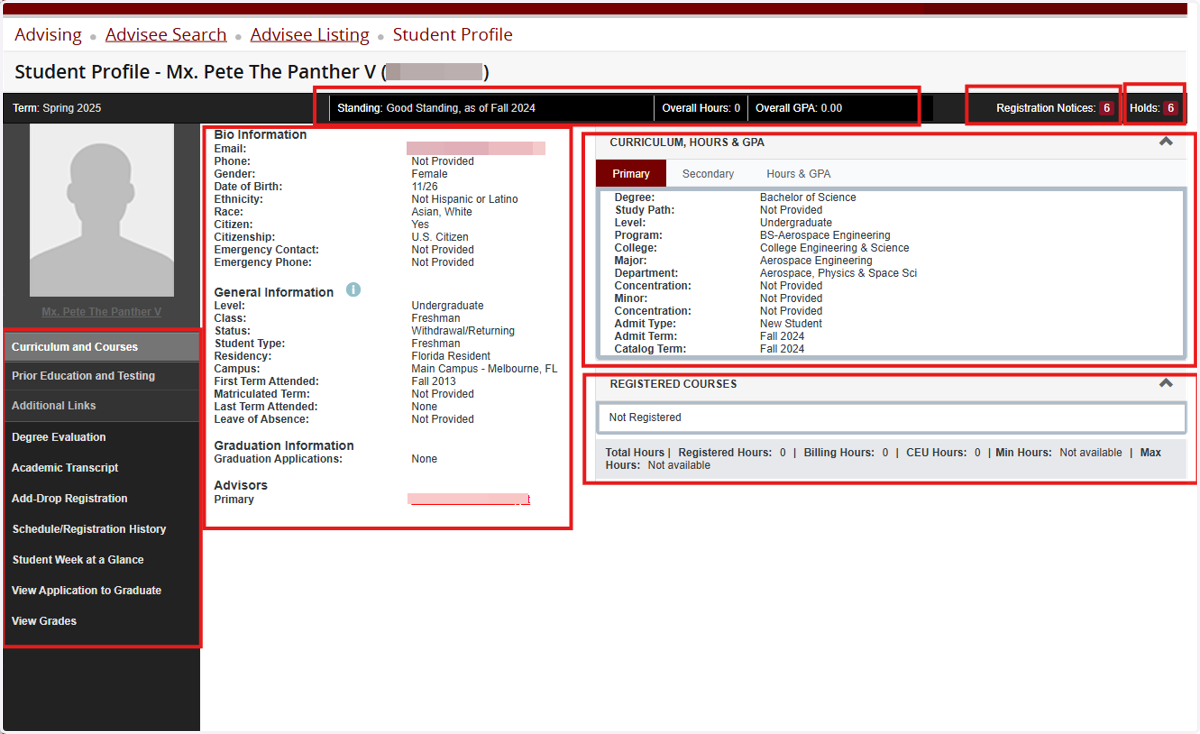
Task: Click the 11/26 date of birth value
Action: pyautogui.click(x=425, y=186)
